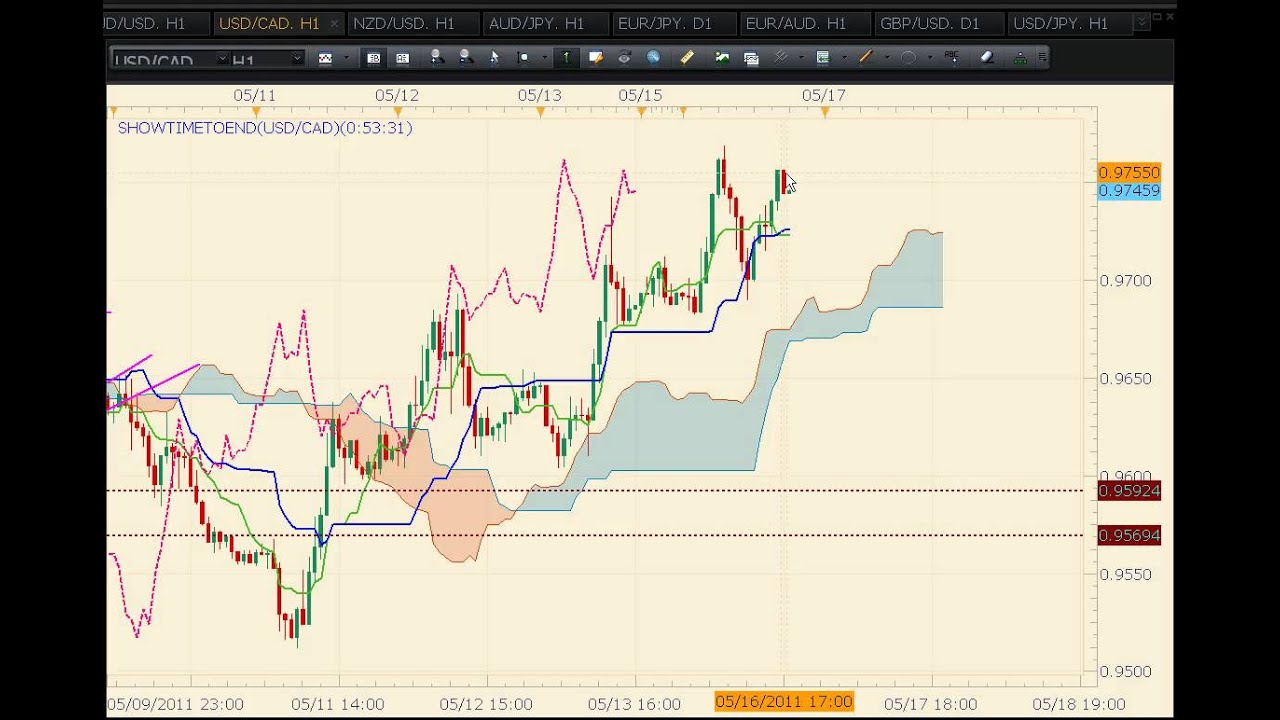Screen dimensions: 1280x720
Task: Select the ABC text label tool
Action: [951, 57]
